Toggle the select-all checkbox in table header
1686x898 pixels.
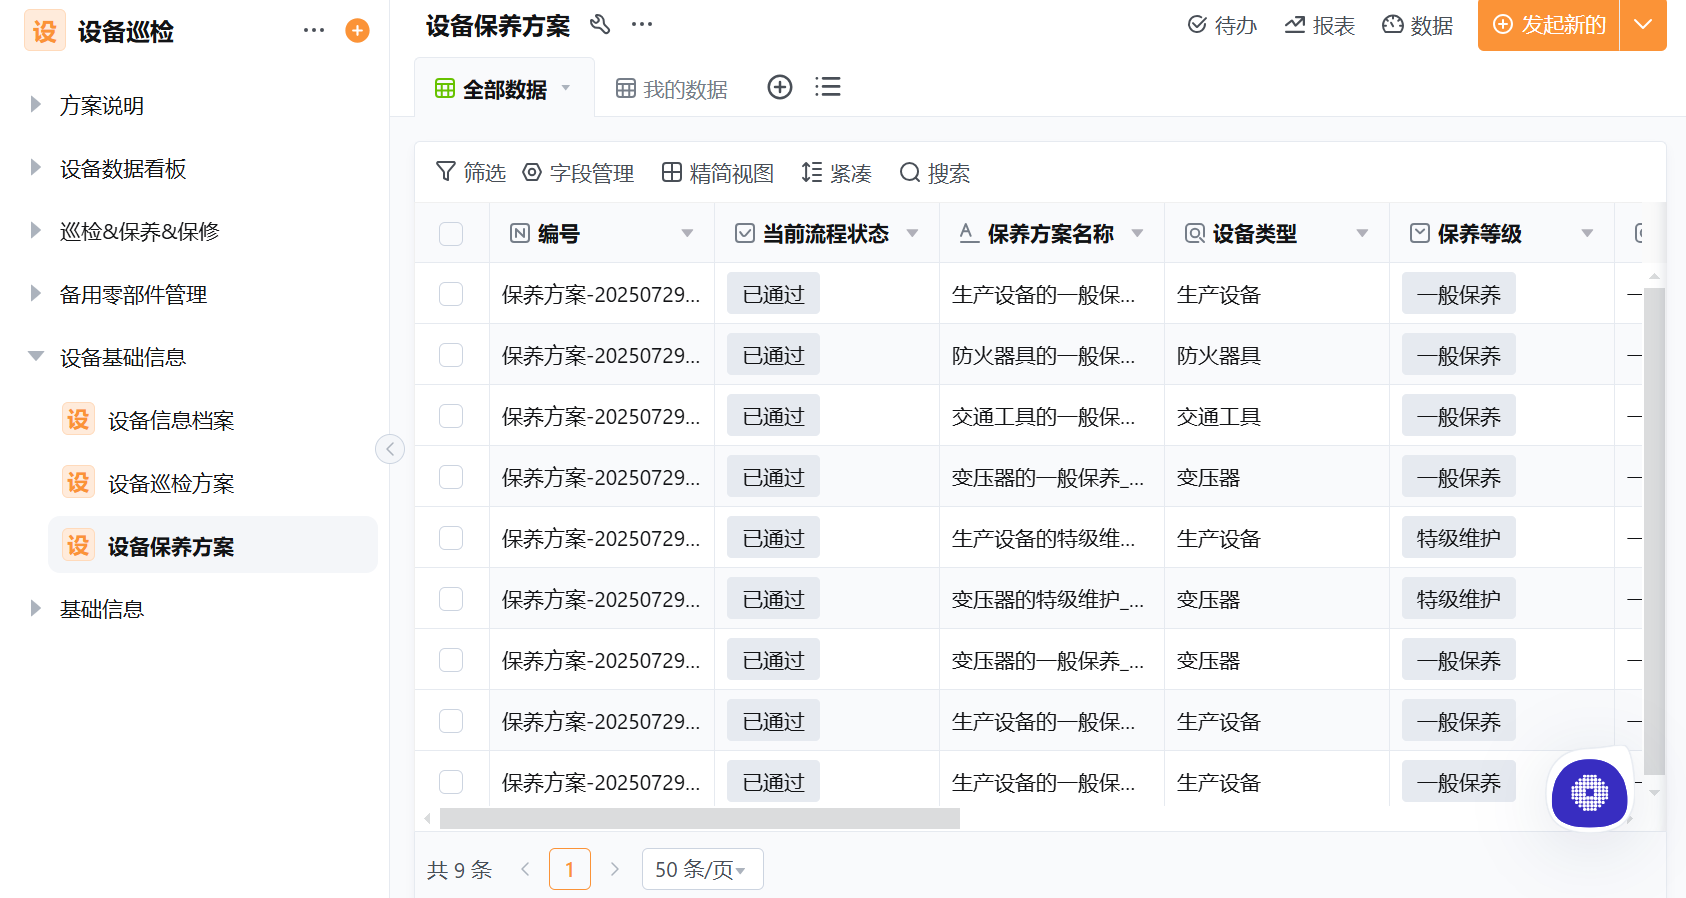click(x=451, y=234)
